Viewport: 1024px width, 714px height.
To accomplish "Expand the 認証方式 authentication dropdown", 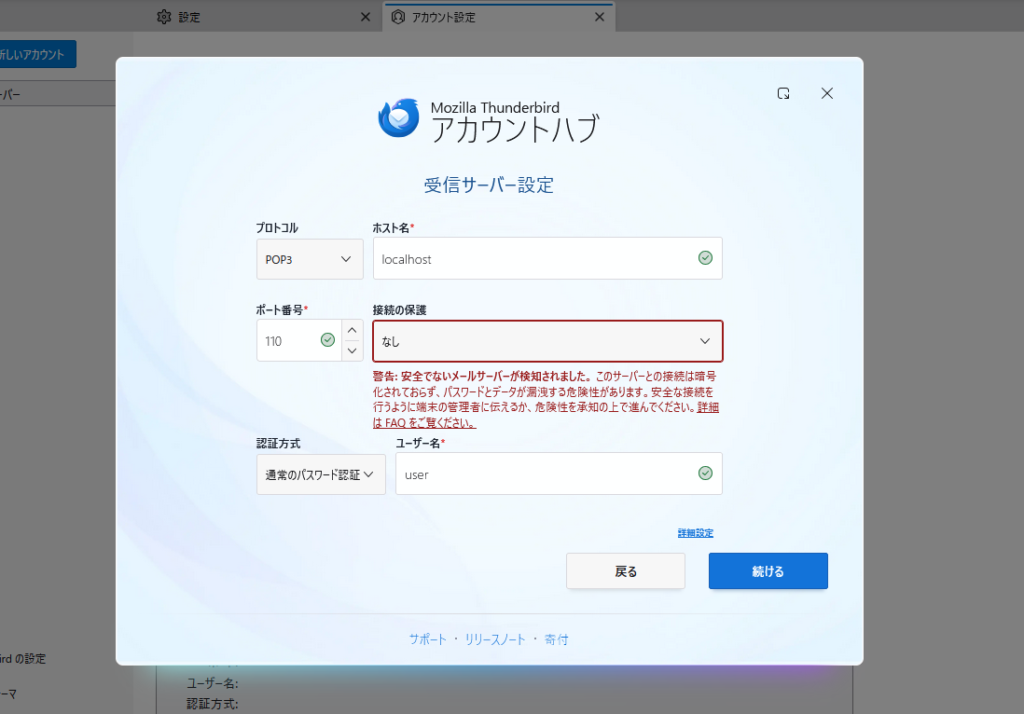I will pyautogui.click(x=320, y=474).
